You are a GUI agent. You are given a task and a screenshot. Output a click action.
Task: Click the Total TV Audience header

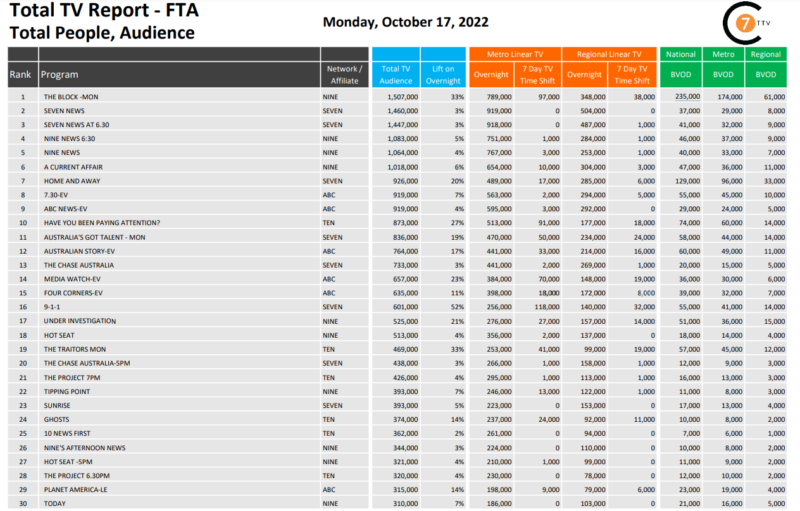tap(395, 74)
